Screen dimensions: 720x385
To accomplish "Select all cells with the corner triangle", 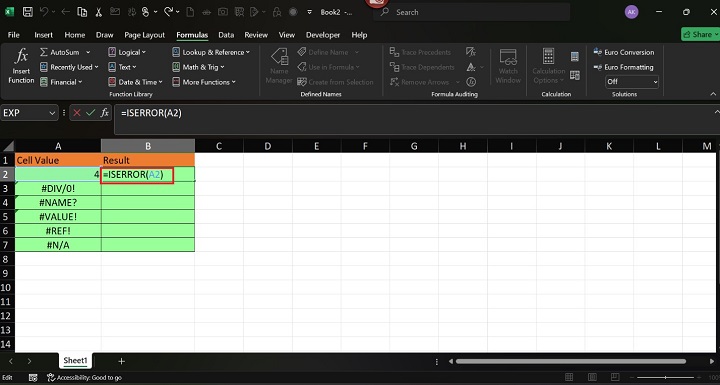I will (x=7, y=146).
